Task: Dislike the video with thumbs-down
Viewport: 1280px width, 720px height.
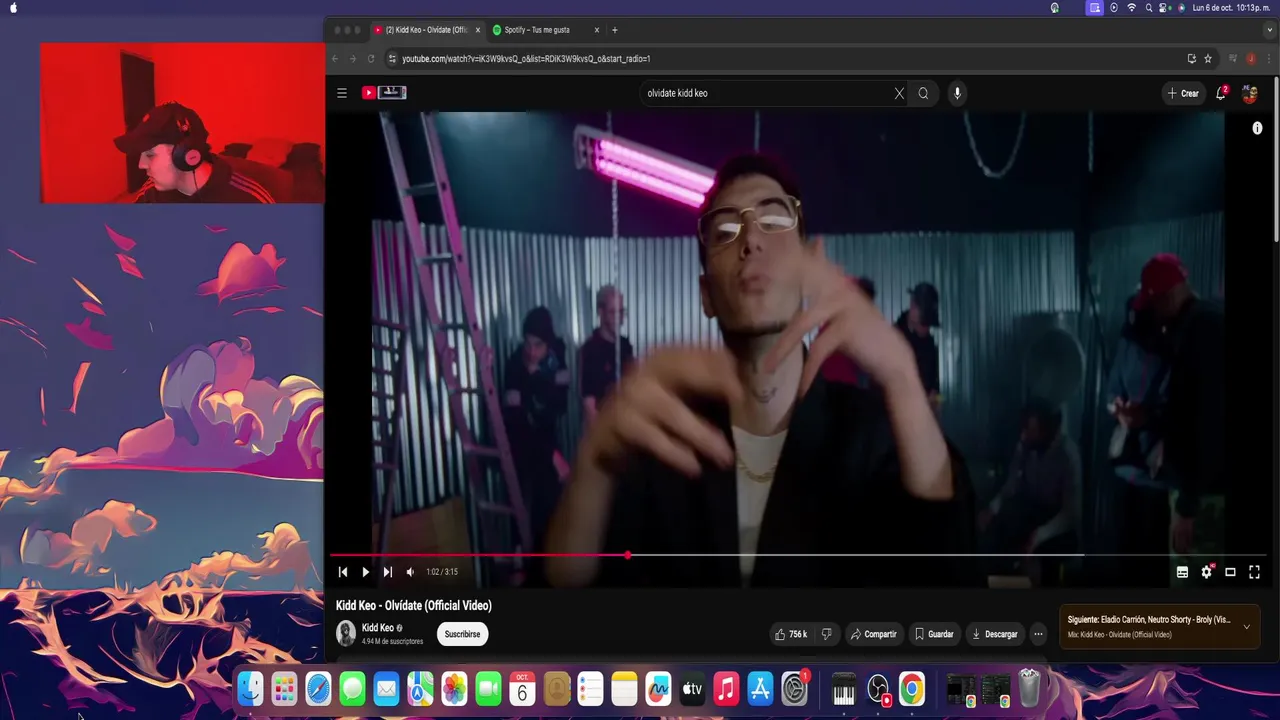Action: pos(826,634)
